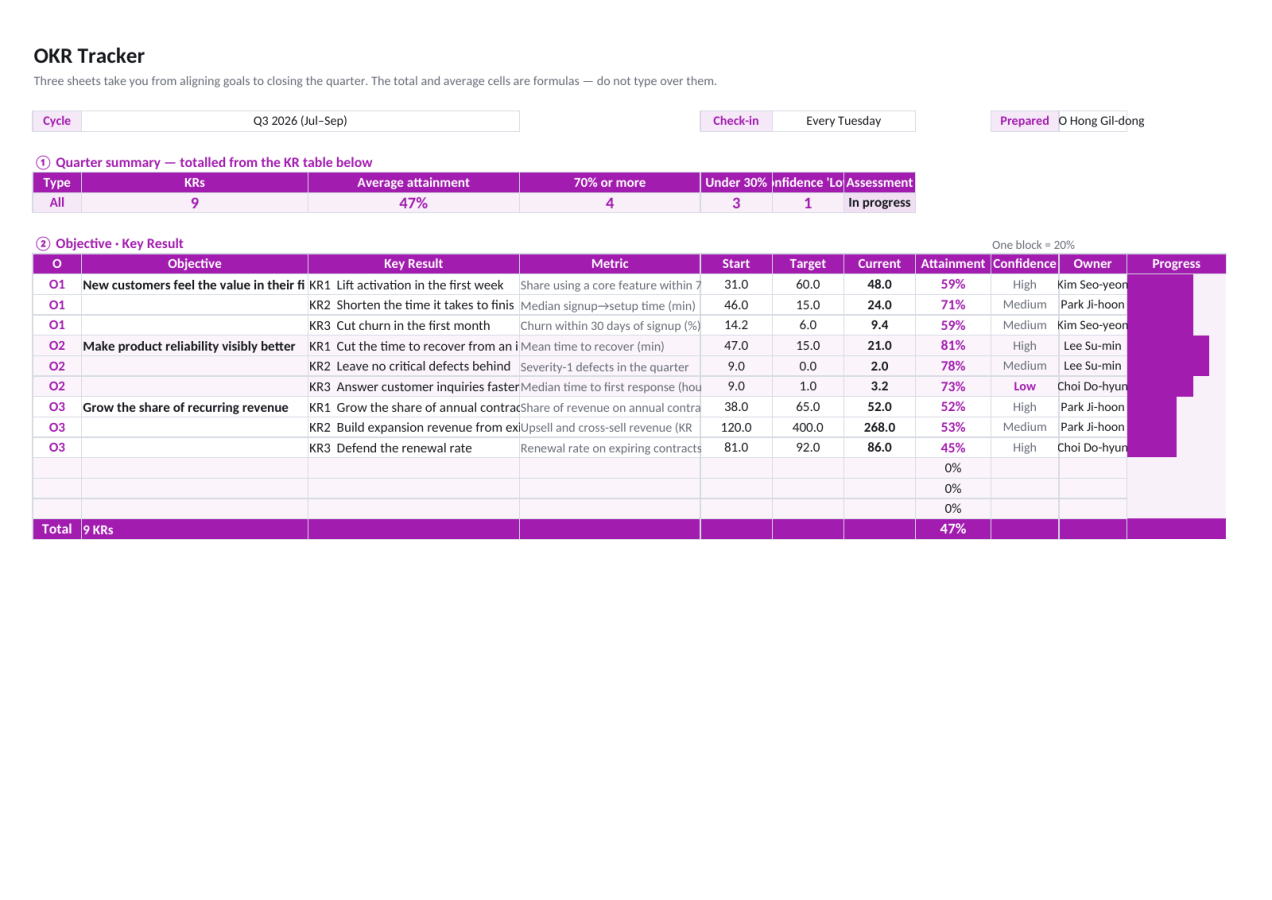
Task: Click the 'Low' confidence cell
Action: coord(1024,386)
